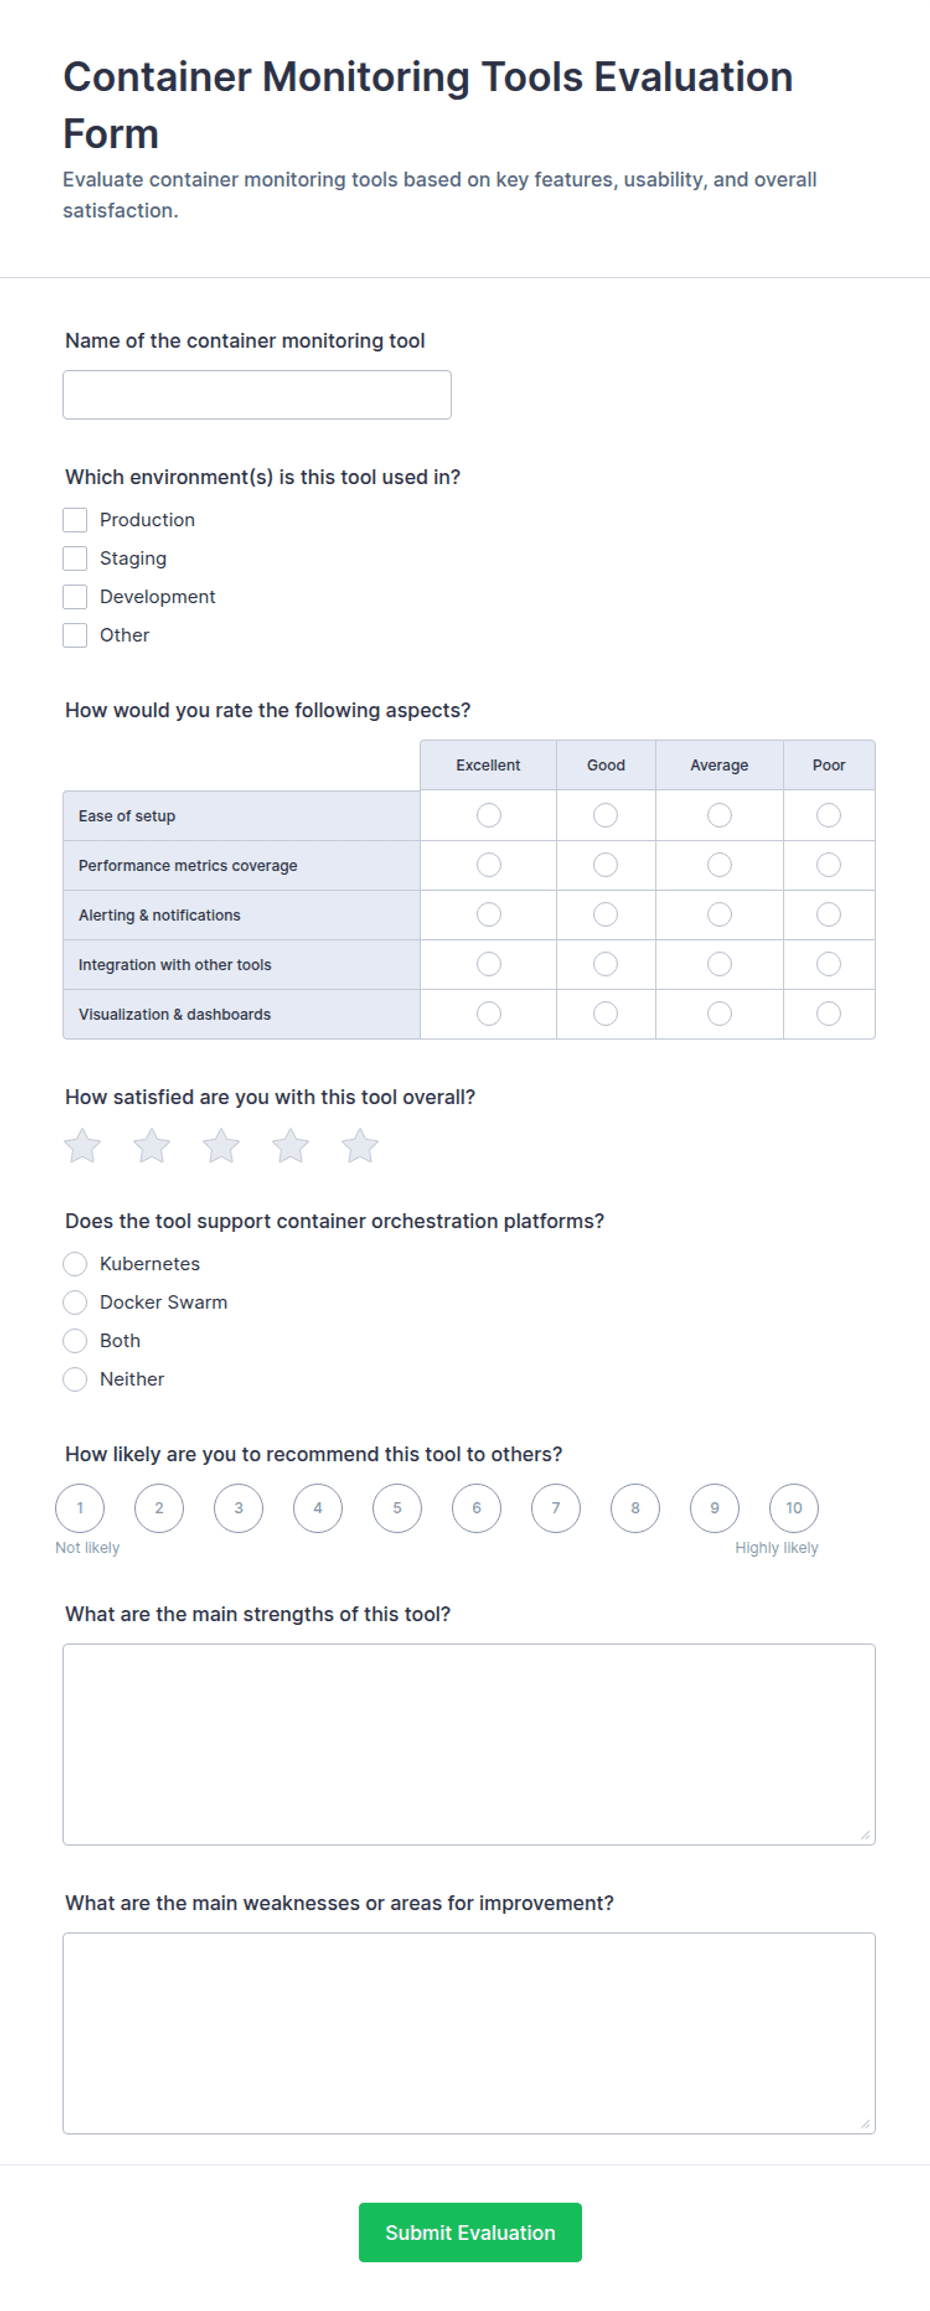Viewport: 930px width, 2311px height.
Task: Focus the main strengths text area
Action: point(469,1744)
